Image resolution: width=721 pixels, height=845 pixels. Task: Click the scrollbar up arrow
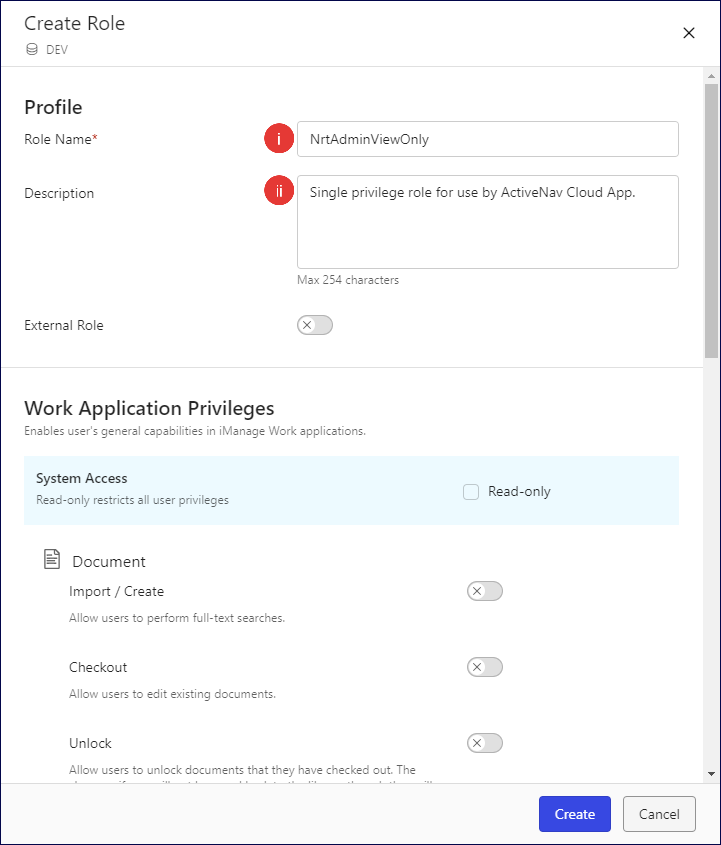pyautogui.click(x=710, y=74)
